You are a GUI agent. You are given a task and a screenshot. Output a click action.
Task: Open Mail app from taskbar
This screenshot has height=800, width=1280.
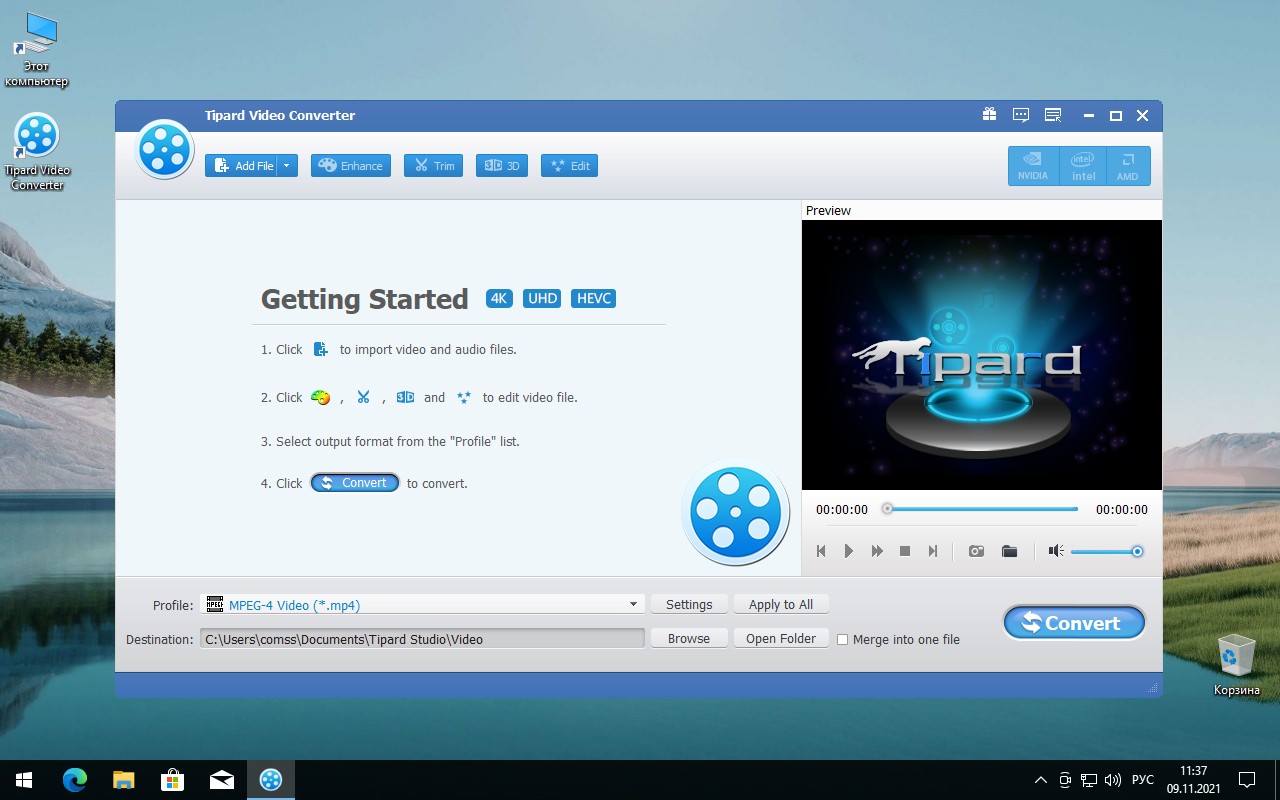pyautogui.click(x=222, y=780)
